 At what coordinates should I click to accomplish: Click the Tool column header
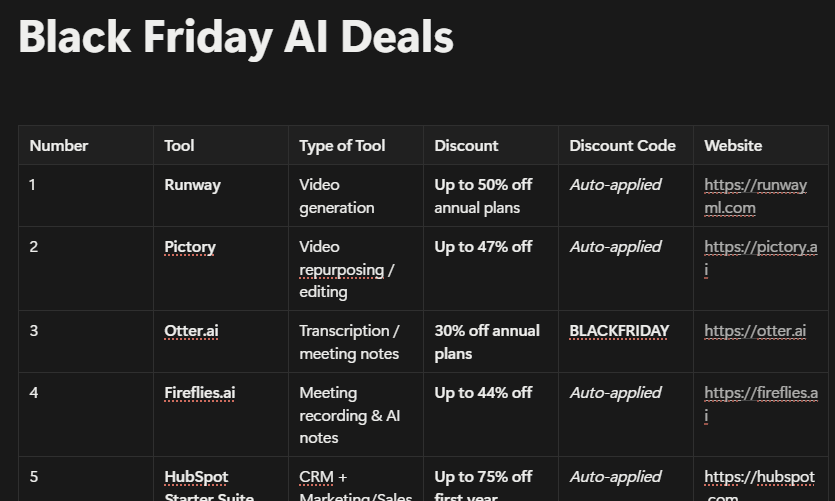coord(180,146)
